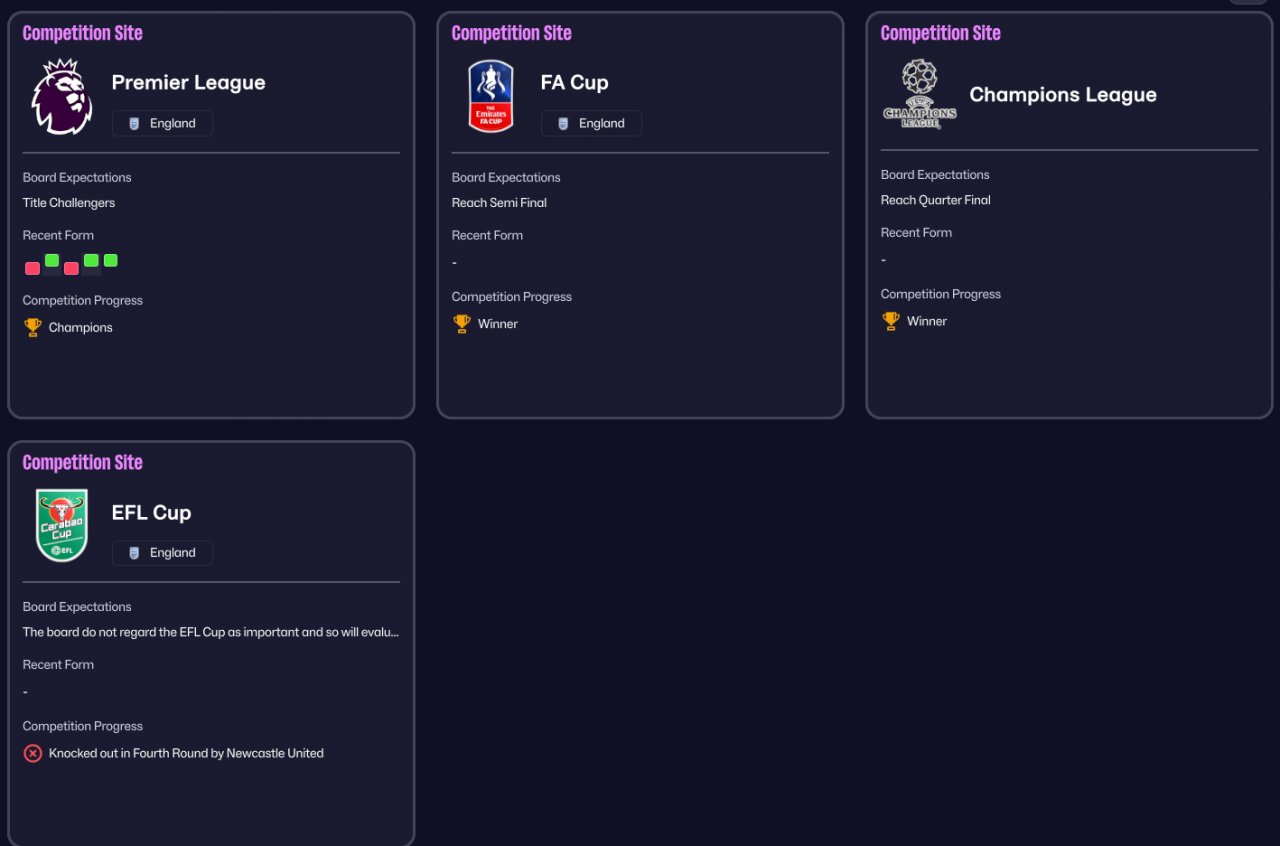Open the FA Cup Competition Site link

click(x=511, y=33)
